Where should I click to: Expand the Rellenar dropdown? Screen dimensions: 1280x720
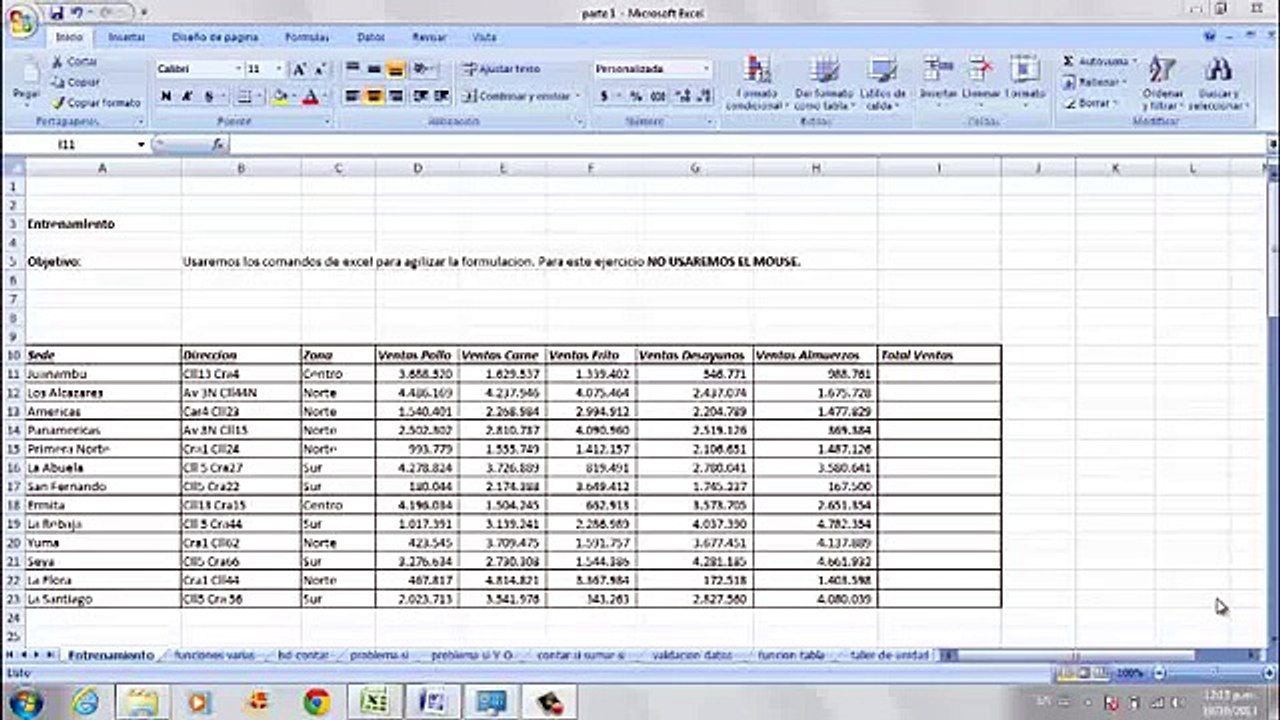(1123, 82)
